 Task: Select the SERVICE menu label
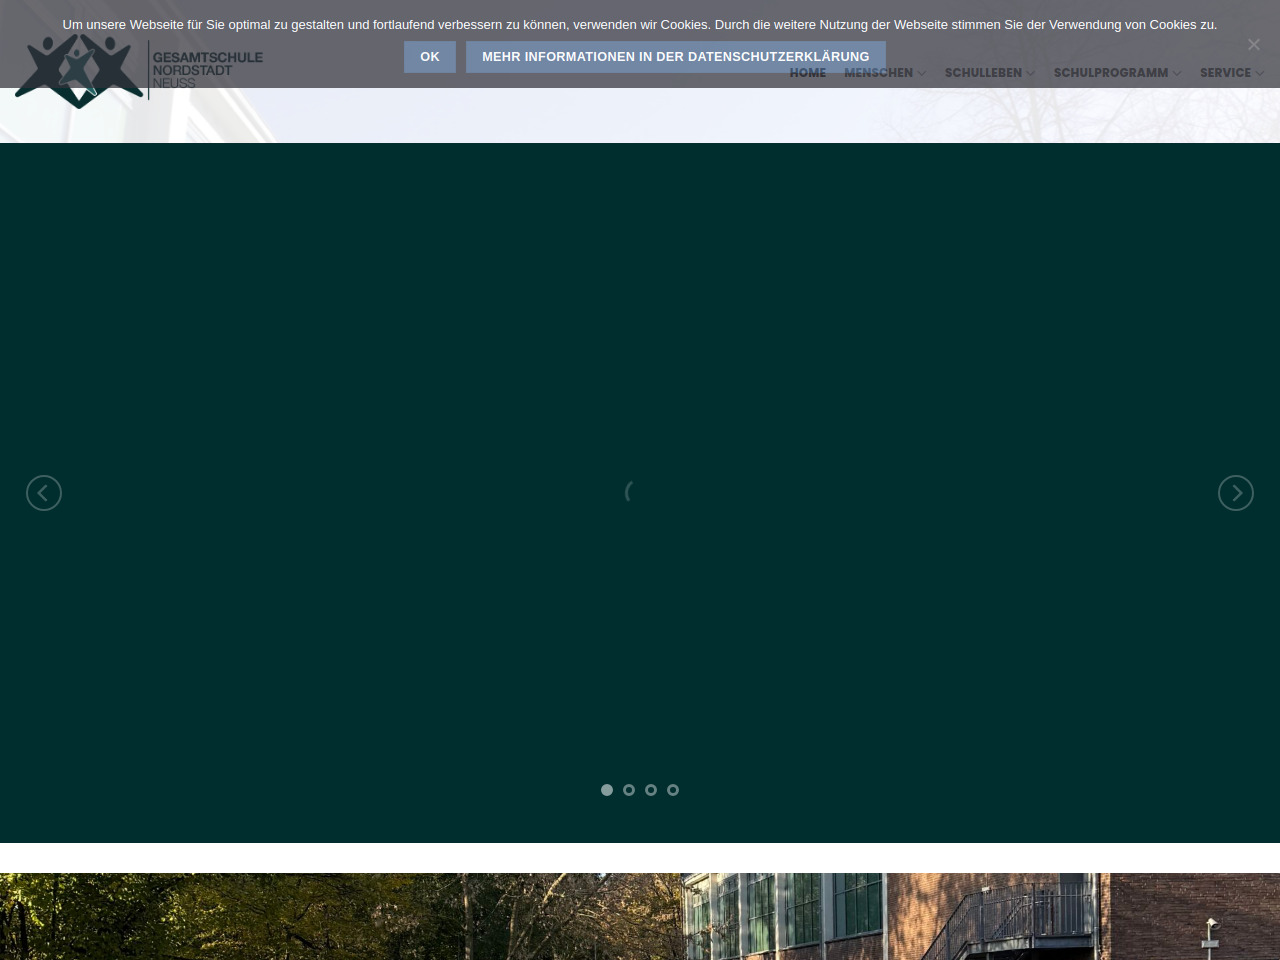click(1225, 73)
